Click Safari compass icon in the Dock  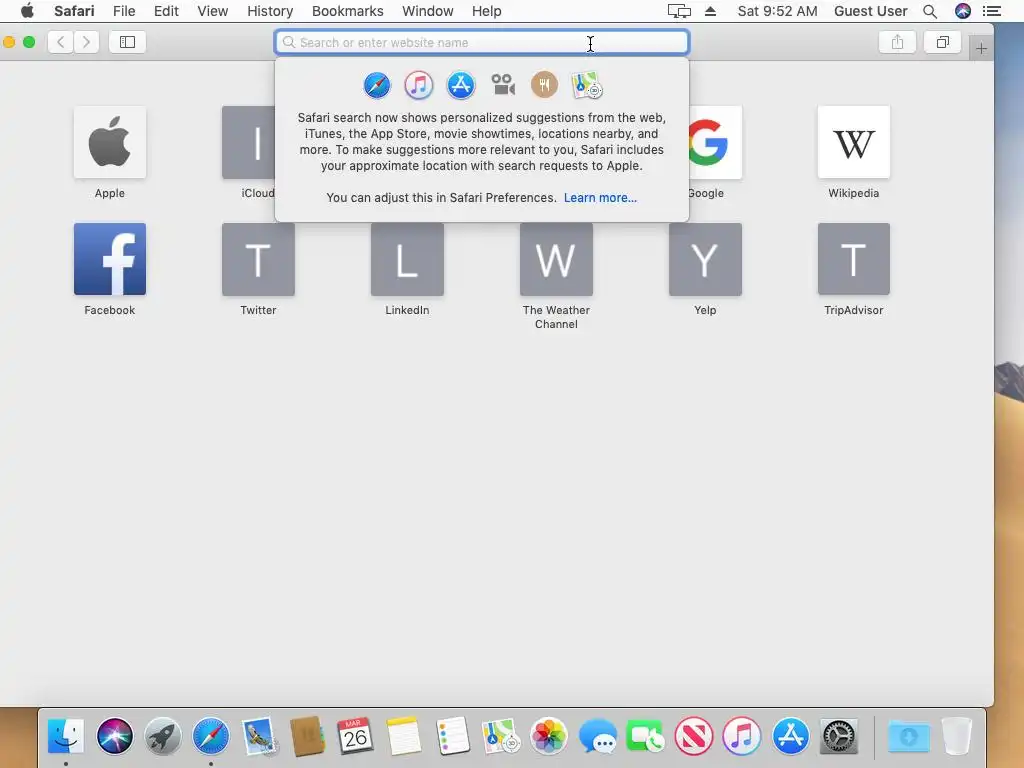point(211,735)
